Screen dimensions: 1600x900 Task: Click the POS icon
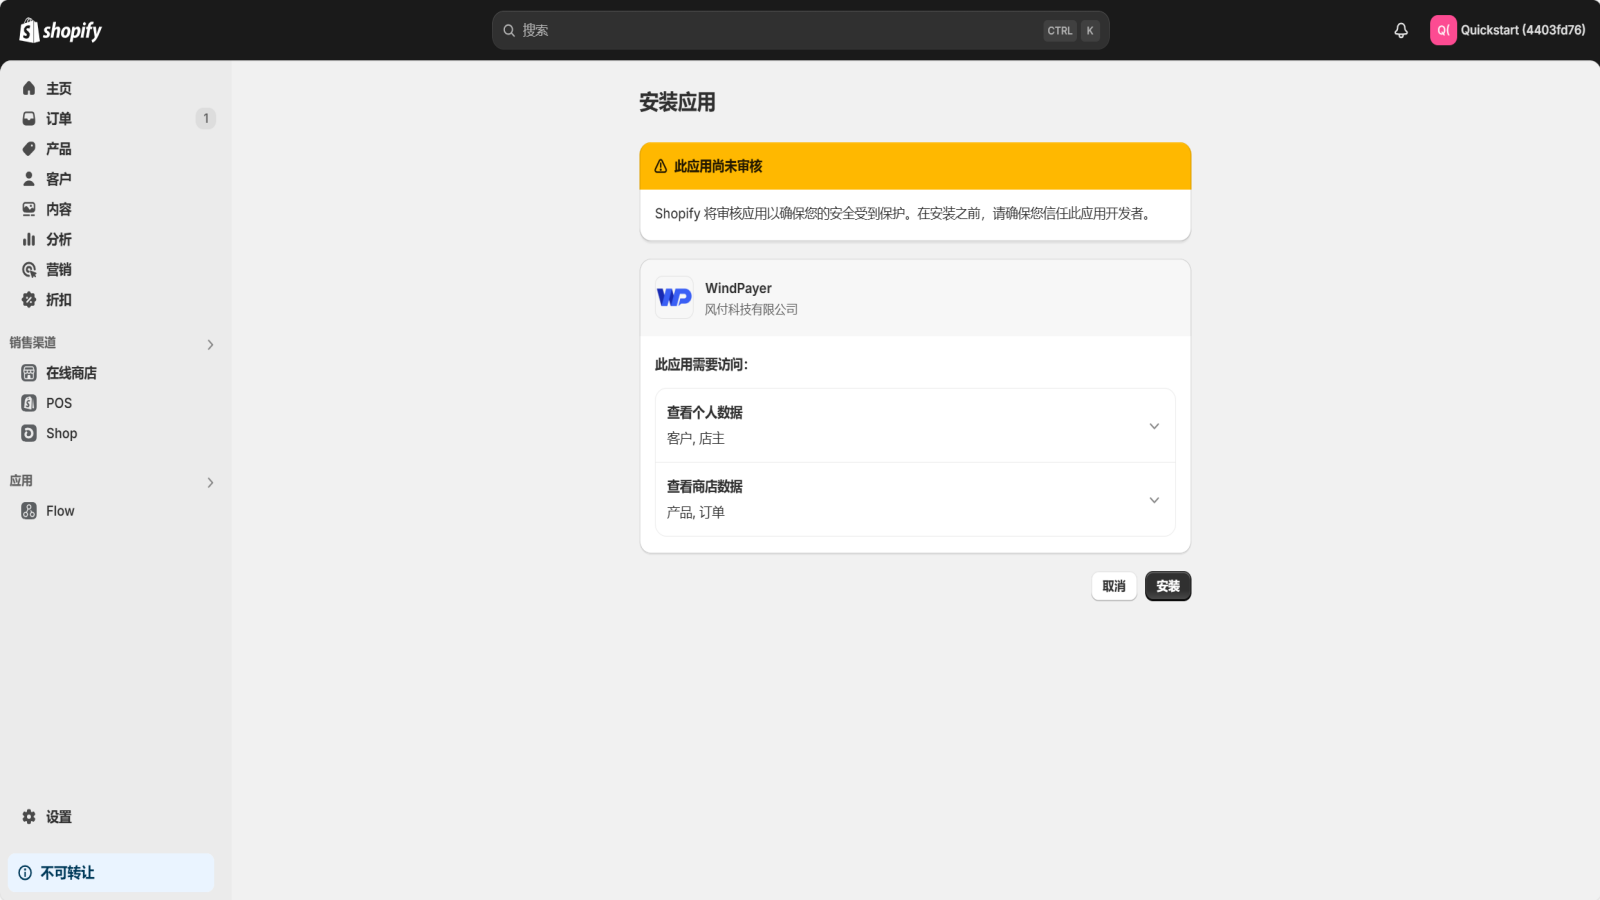pos(29,402)
